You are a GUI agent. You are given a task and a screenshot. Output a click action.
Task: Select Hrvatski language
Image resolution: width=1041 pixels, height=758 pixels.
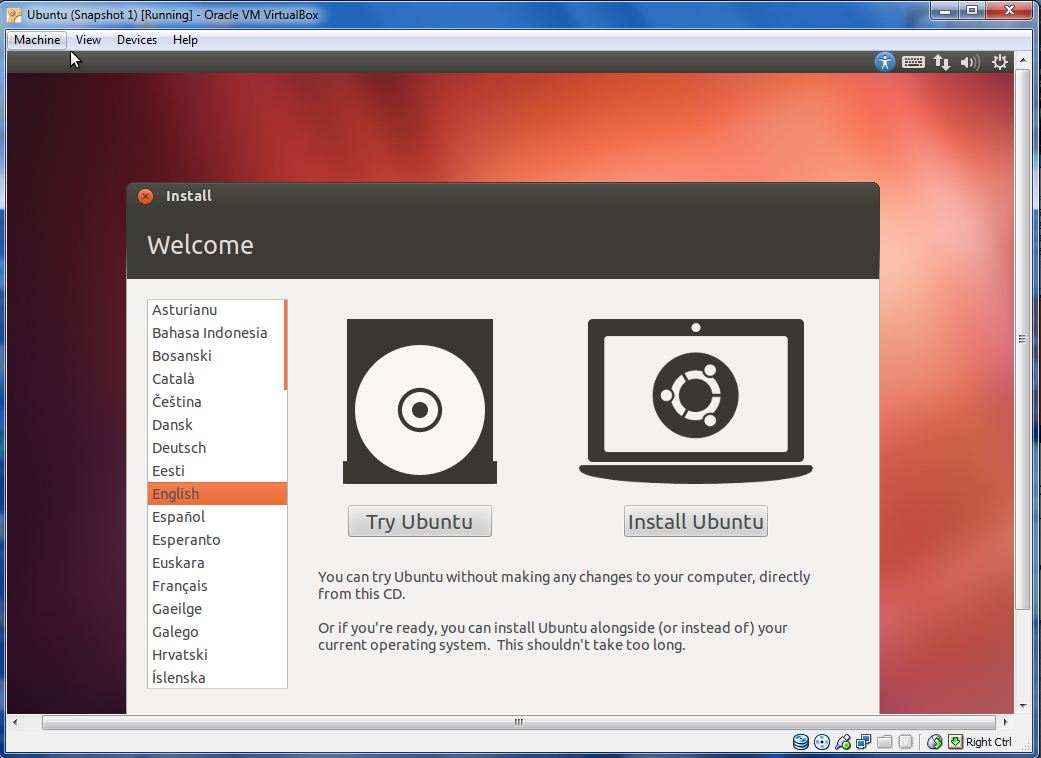pos(217,655)
